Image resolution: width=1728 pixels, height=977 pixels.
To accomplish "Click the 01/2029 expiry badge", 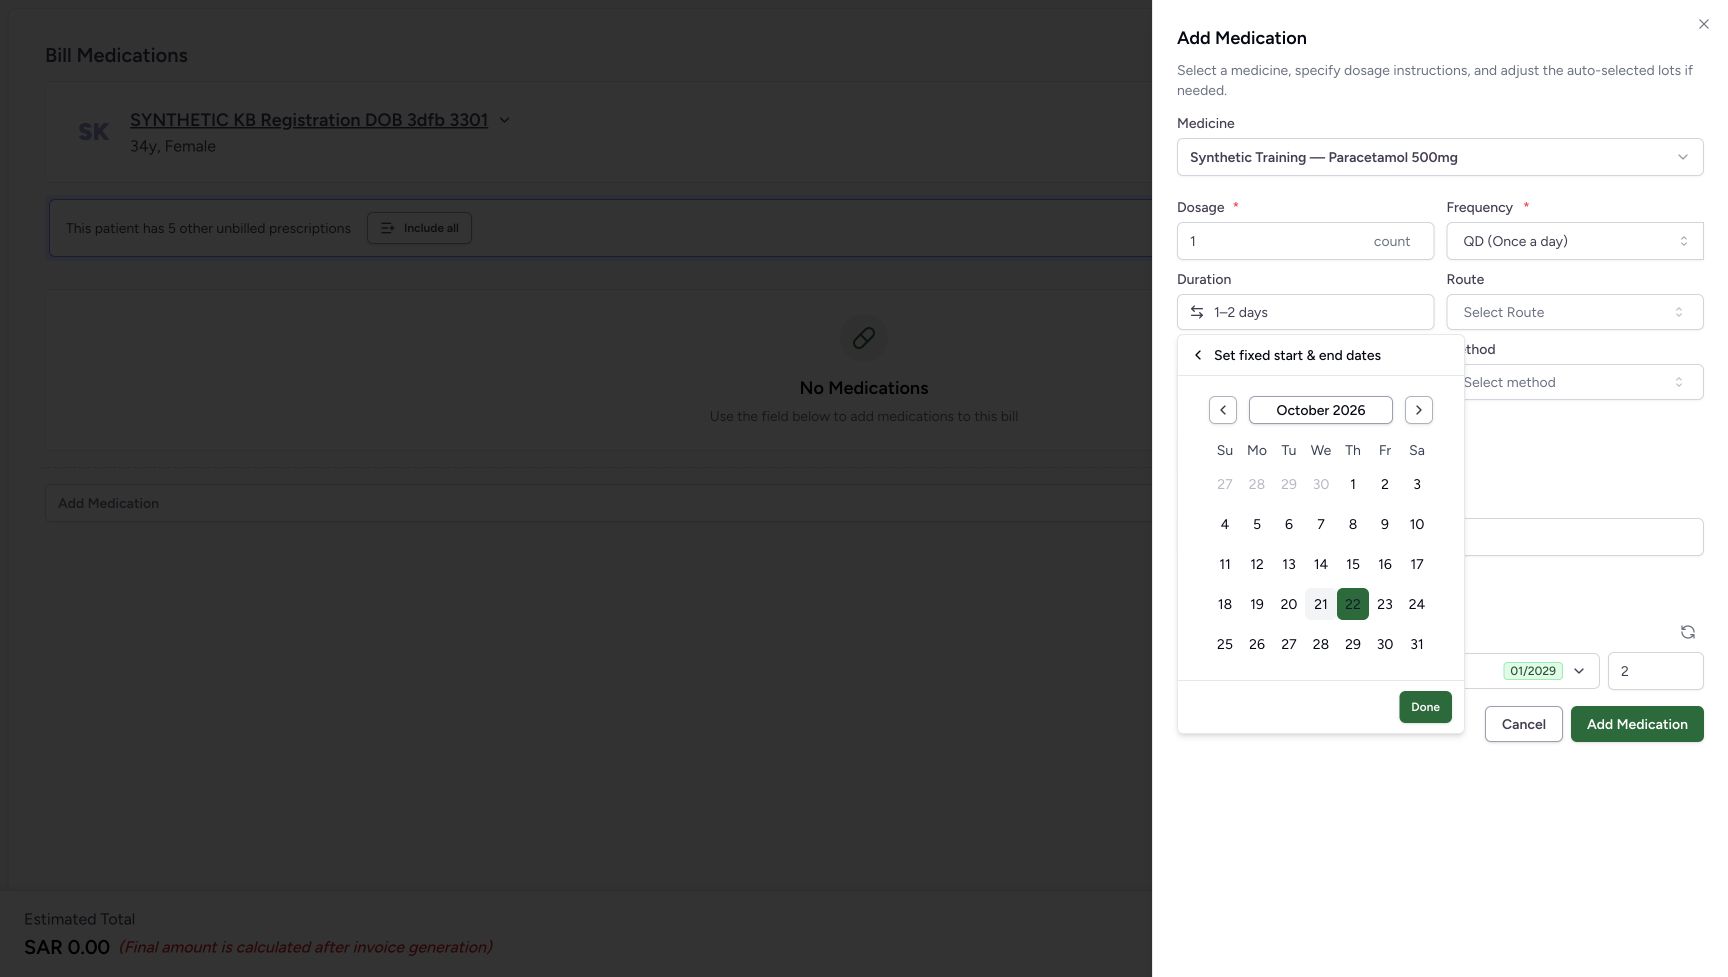I will [x=1532, y=671].
